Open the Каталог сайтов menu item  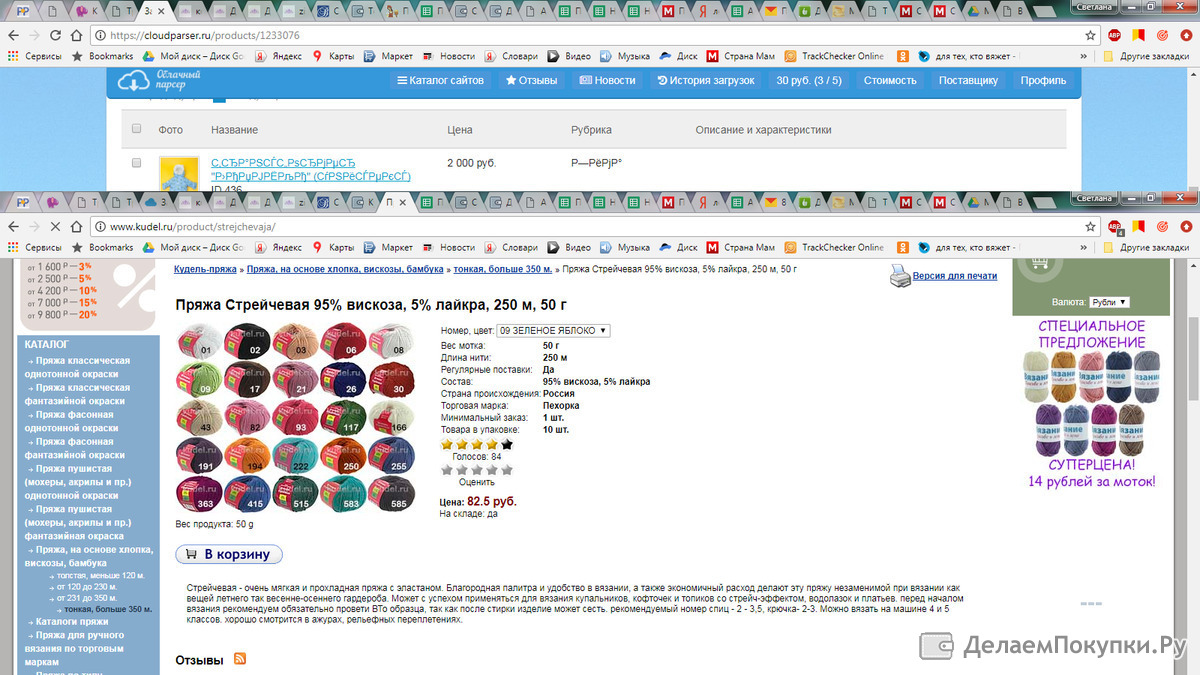coord(440,80)
